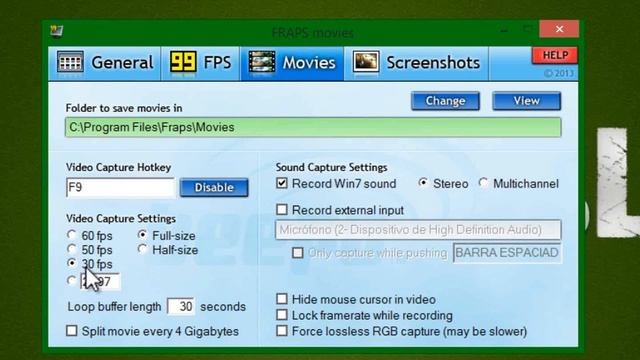
Task: Click the General tab keyboard icon
Action: pyautogui.click(x=70, y=62)
